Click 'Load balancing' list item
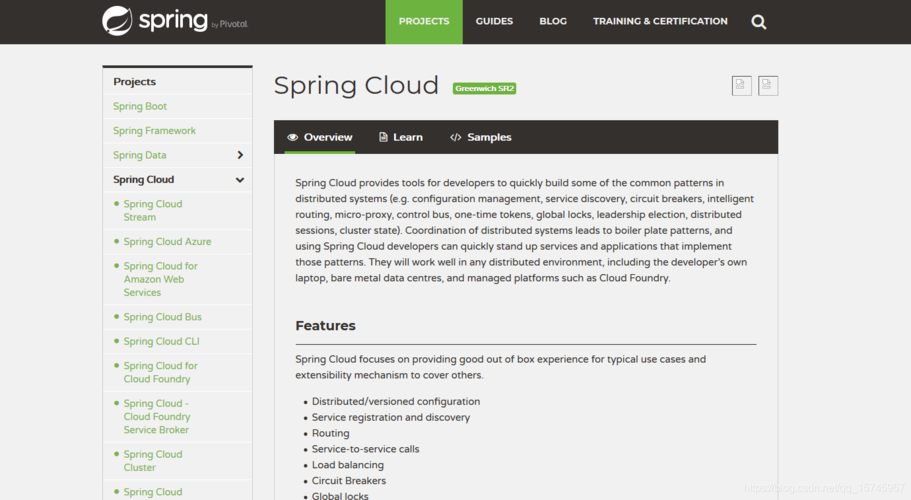The width and height of the screenshot is (911, 500). pyautogui.click(x=347, y=465)
